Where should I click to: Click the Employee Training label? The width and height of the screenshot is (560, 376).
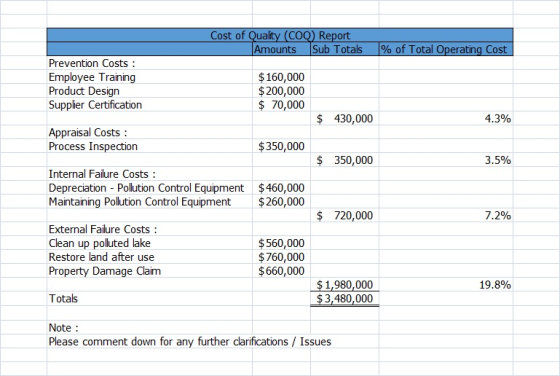tap(92, 77)
